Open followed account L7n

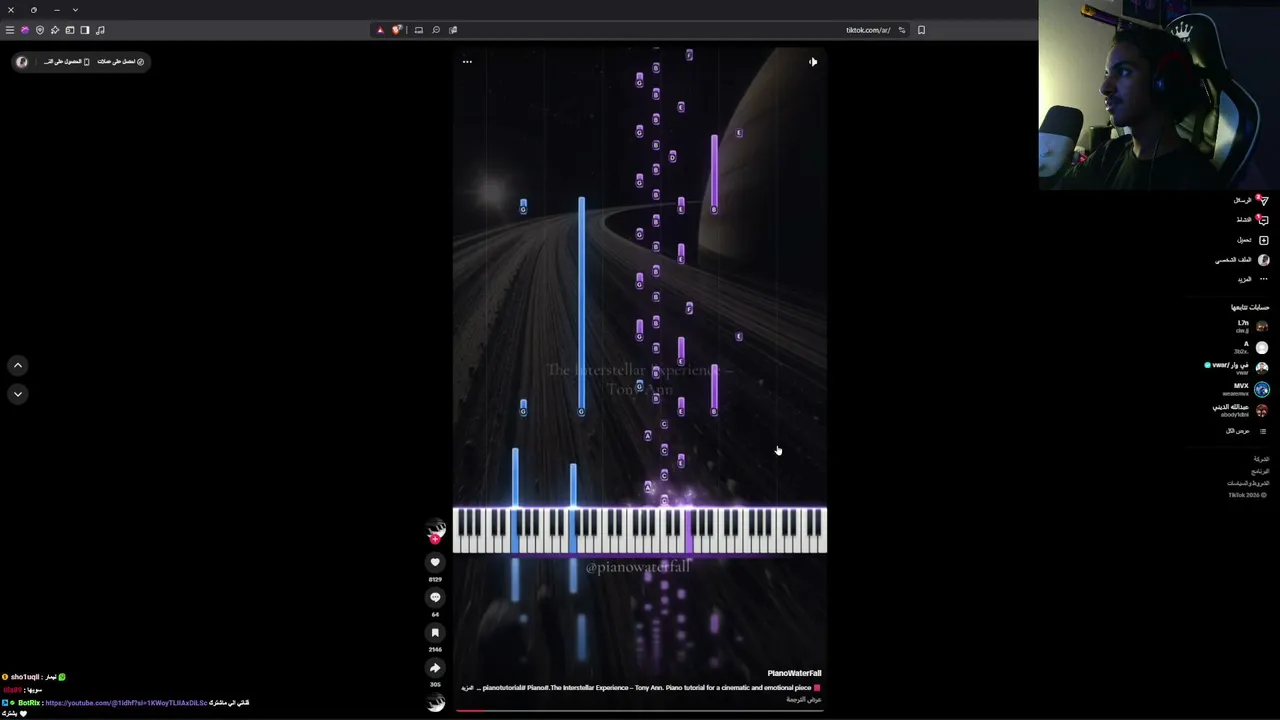(x=1250, y=326)
